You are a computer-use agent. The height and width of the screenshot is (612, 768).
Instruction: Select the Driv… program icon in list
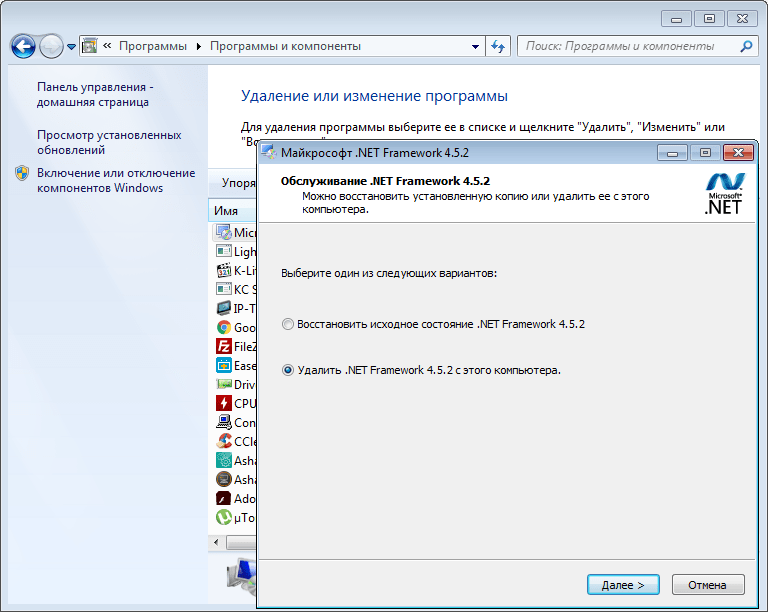[x=224, y=384]
